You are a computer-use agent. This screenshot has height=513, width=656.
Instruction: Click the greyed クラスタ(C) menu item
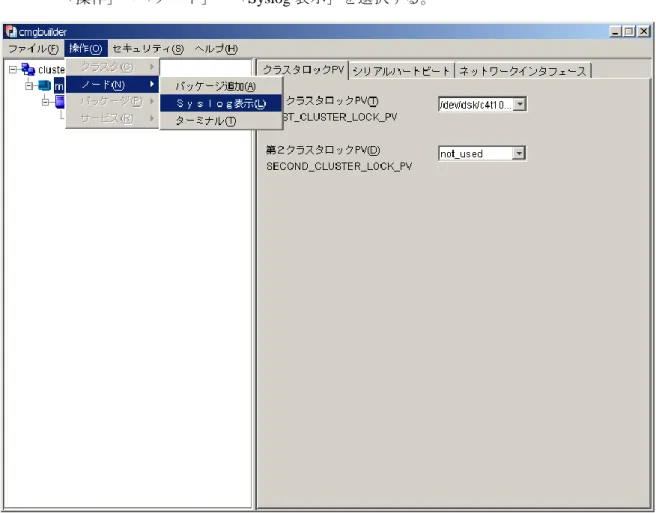pos(113,67)
